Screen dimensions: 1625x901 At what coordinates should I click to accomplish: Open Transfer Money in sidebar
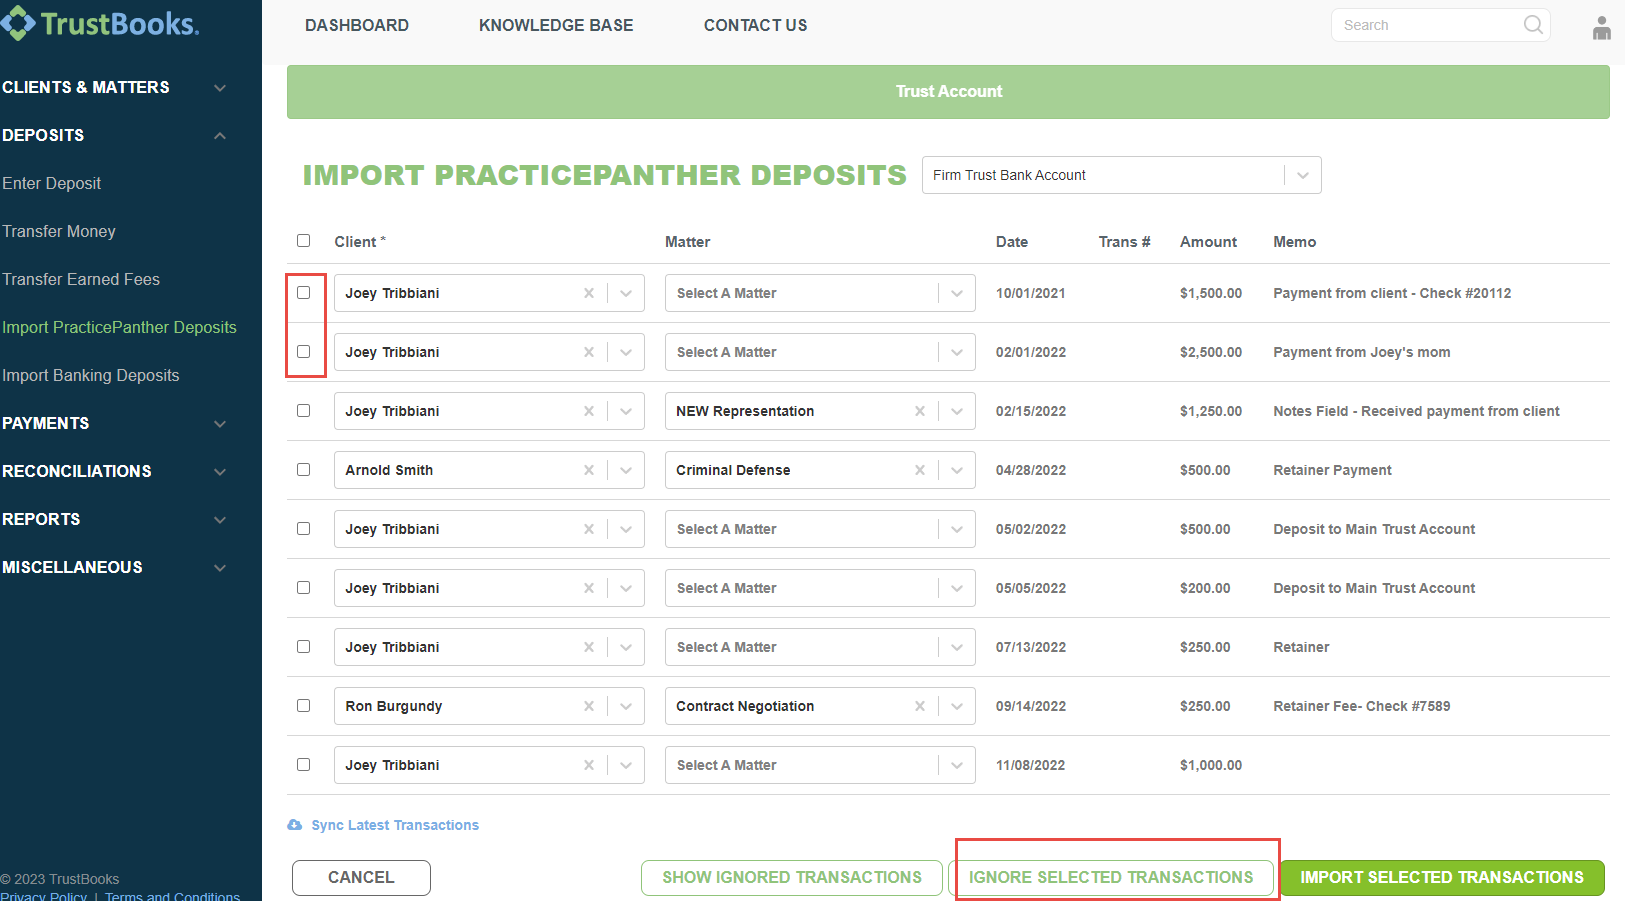tap(59, 231)
